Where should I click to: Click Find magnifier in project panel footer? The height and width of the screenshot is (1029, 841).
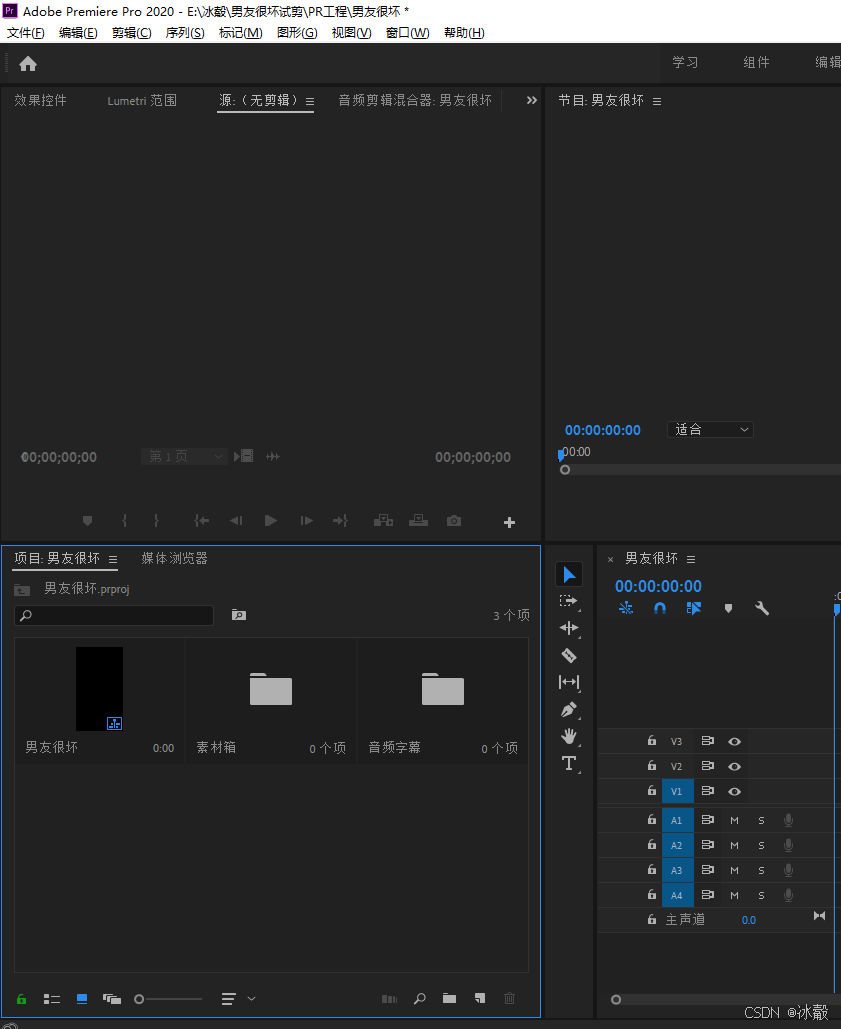(x=420, y=998)
